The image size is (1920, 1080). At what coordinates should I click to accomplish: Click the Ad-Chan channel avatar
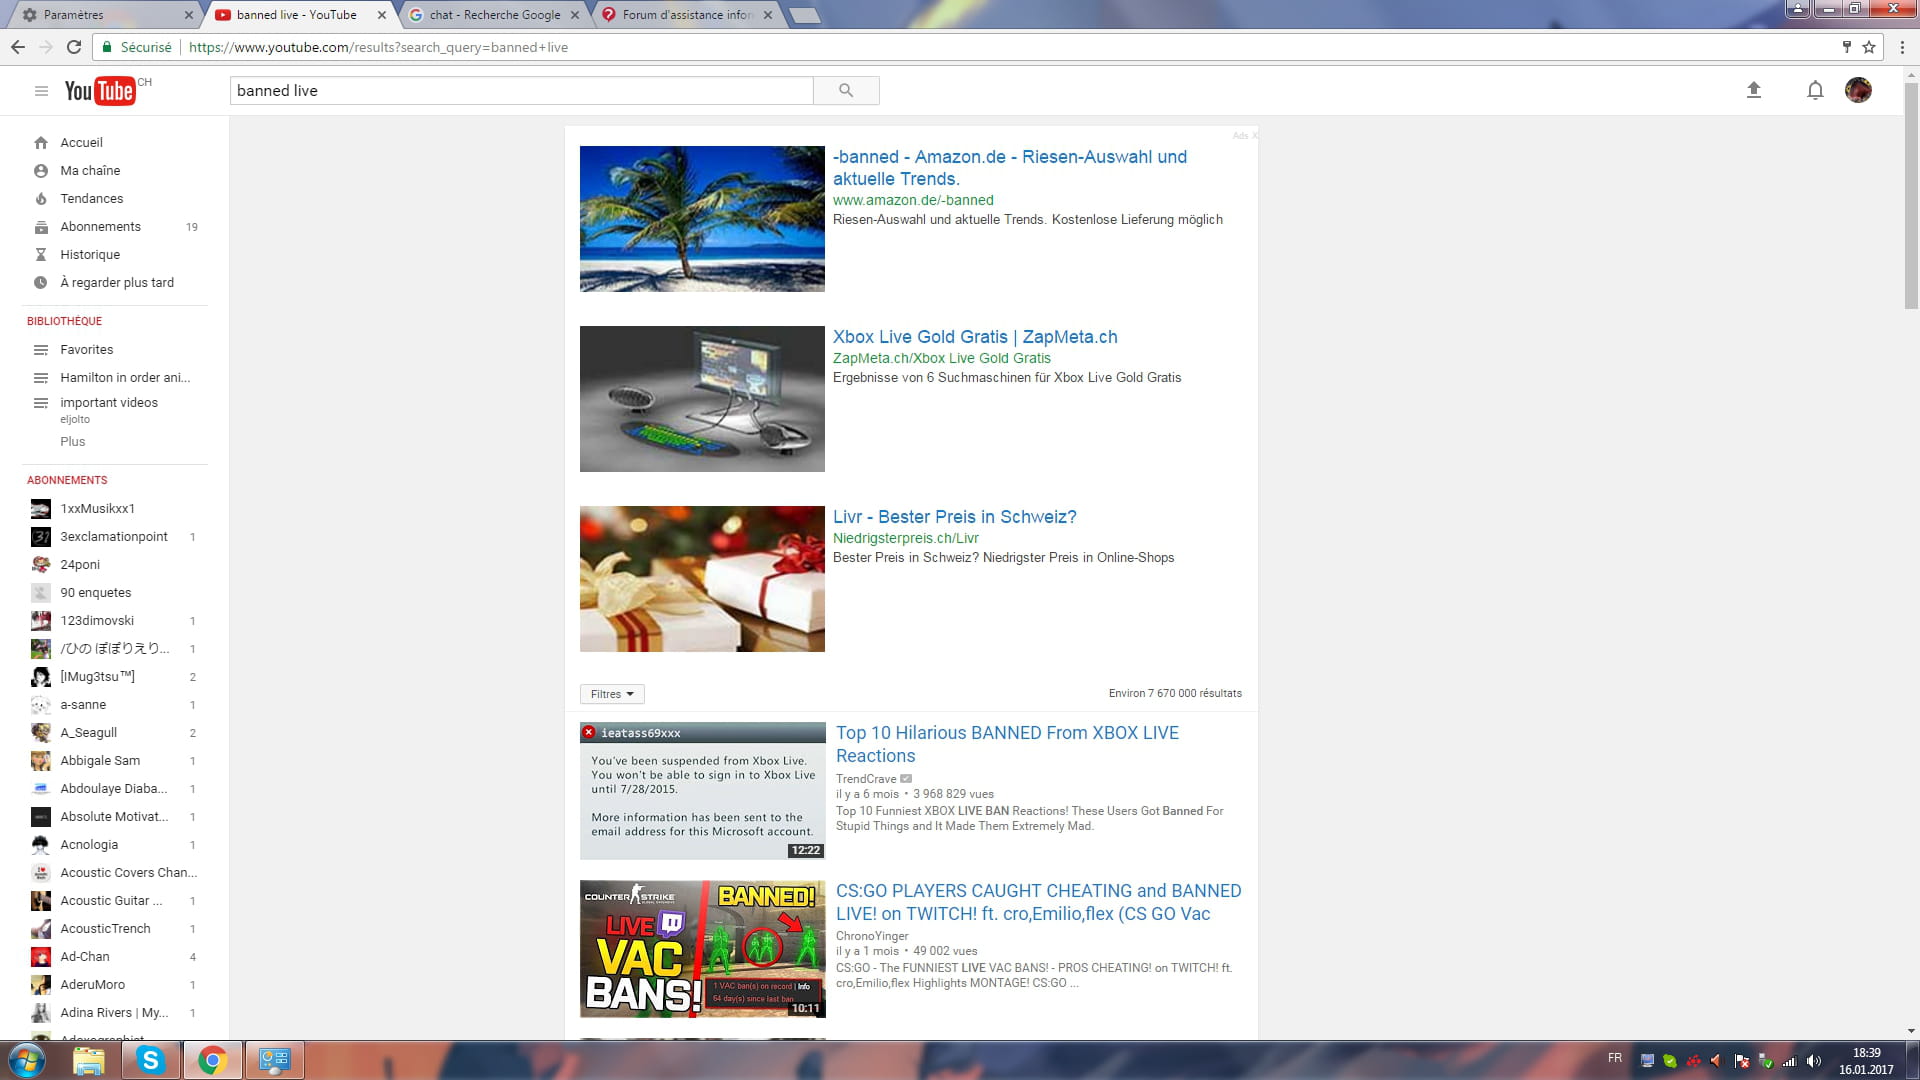(x=41, y=957)
